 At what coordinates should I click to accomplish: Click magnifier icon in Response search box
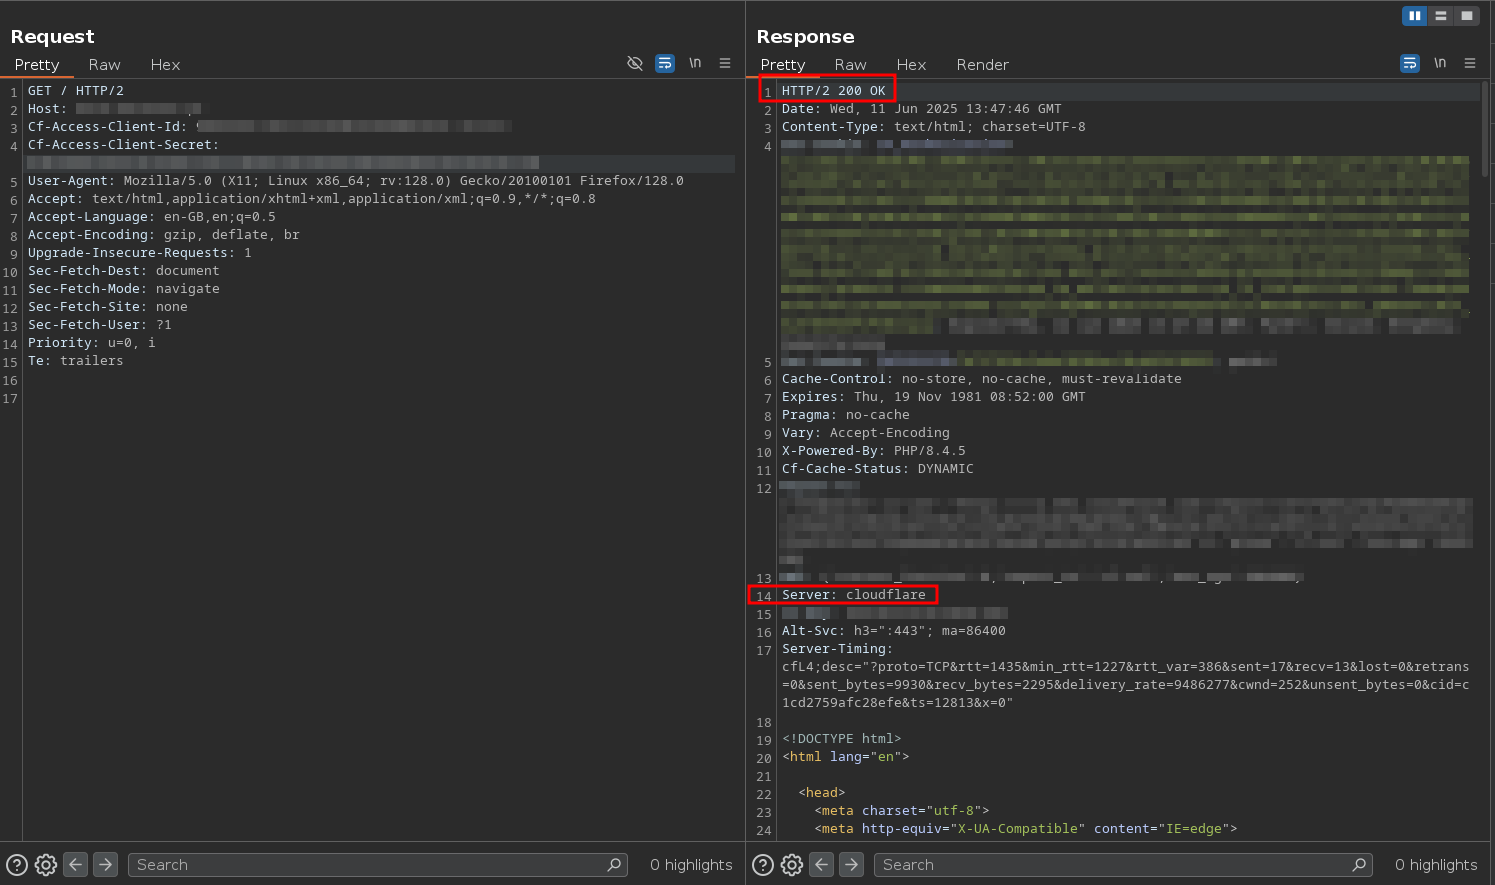[x=1359, y=865]
